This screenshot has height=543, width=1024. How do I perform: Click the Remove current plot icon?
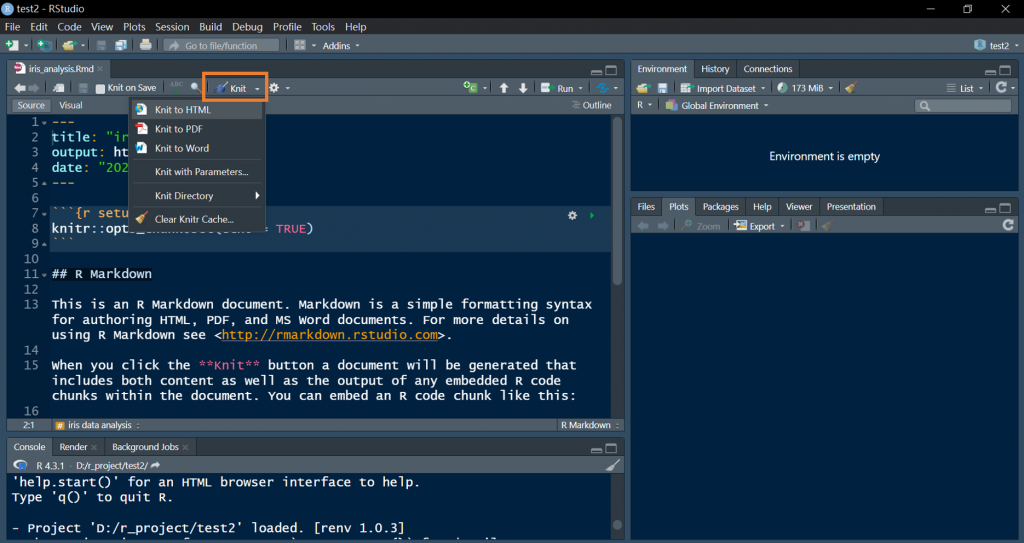(x=804, y=225)
